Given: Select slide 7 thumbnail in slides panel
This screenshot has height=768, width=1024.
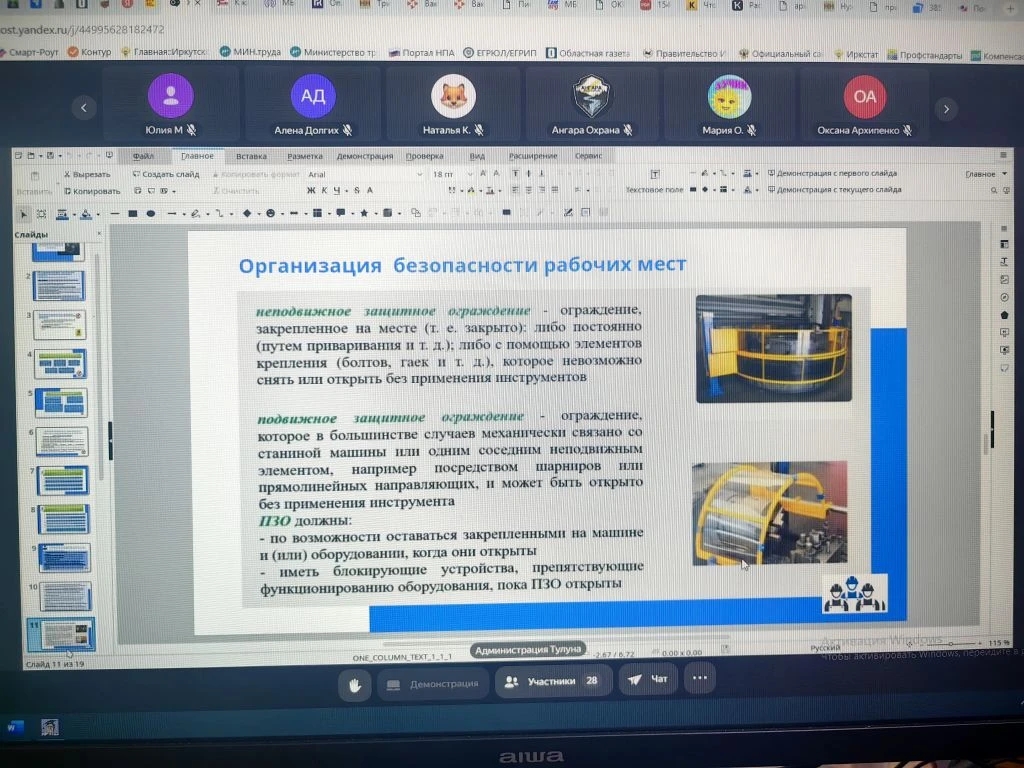Looking at the screenshot, I should 63,480.
